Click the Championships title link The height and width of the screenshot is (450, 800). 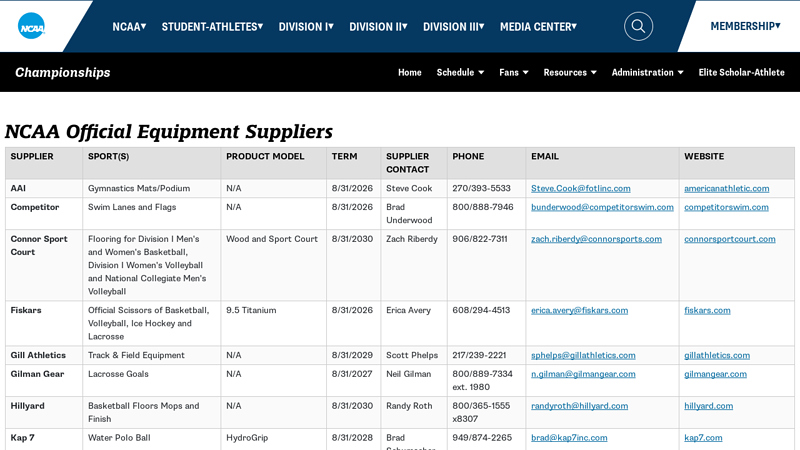click(x=62, y=72)
